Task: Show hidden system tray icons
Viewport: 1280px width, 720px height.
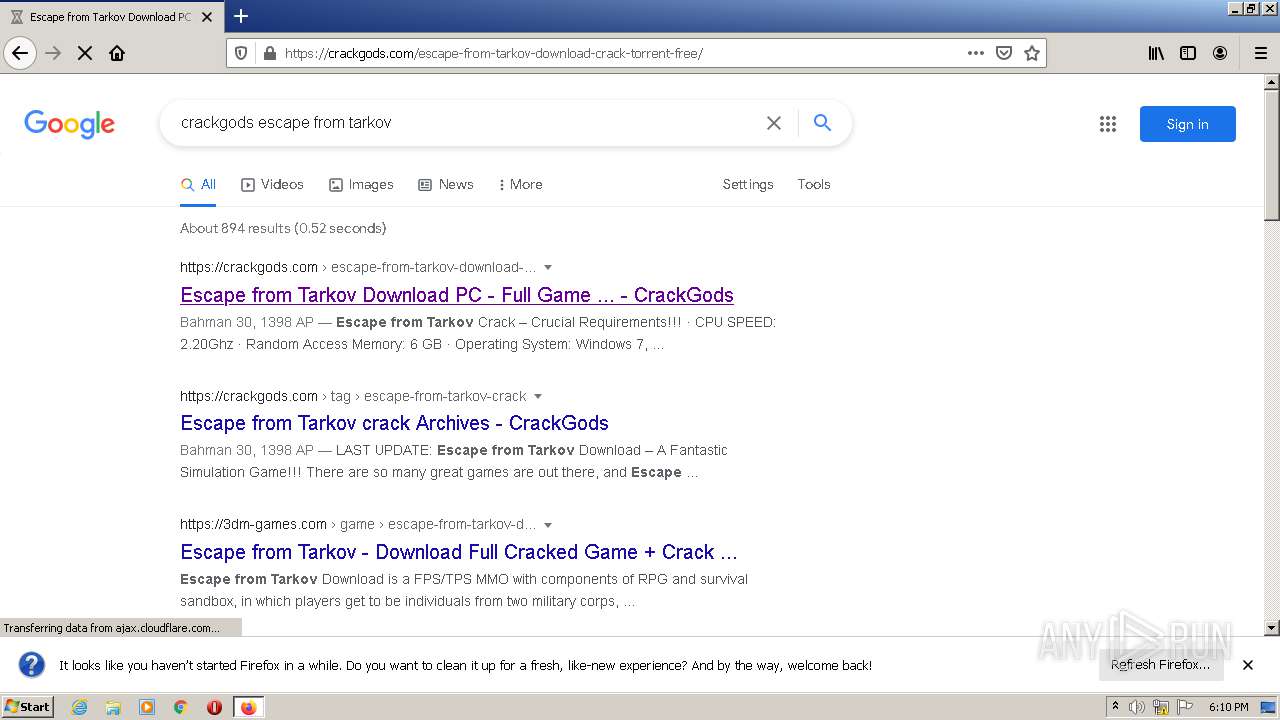Action: [1115, 707]
